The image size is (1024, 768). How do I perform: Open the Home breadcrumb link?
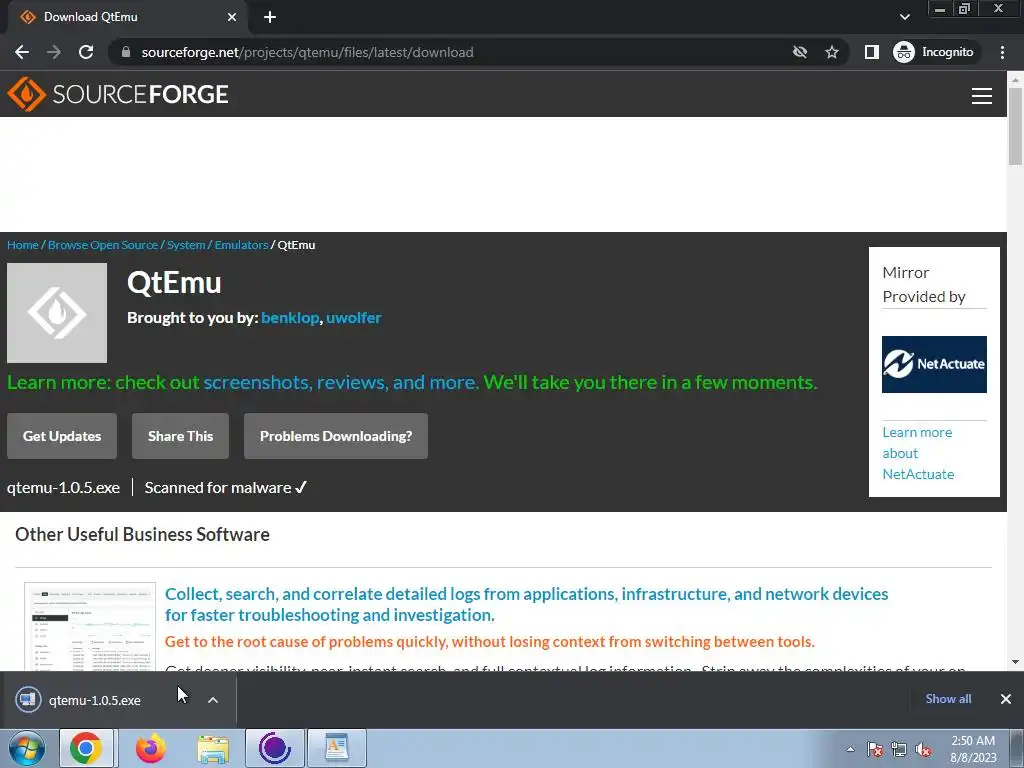click(x=23, y=245)
